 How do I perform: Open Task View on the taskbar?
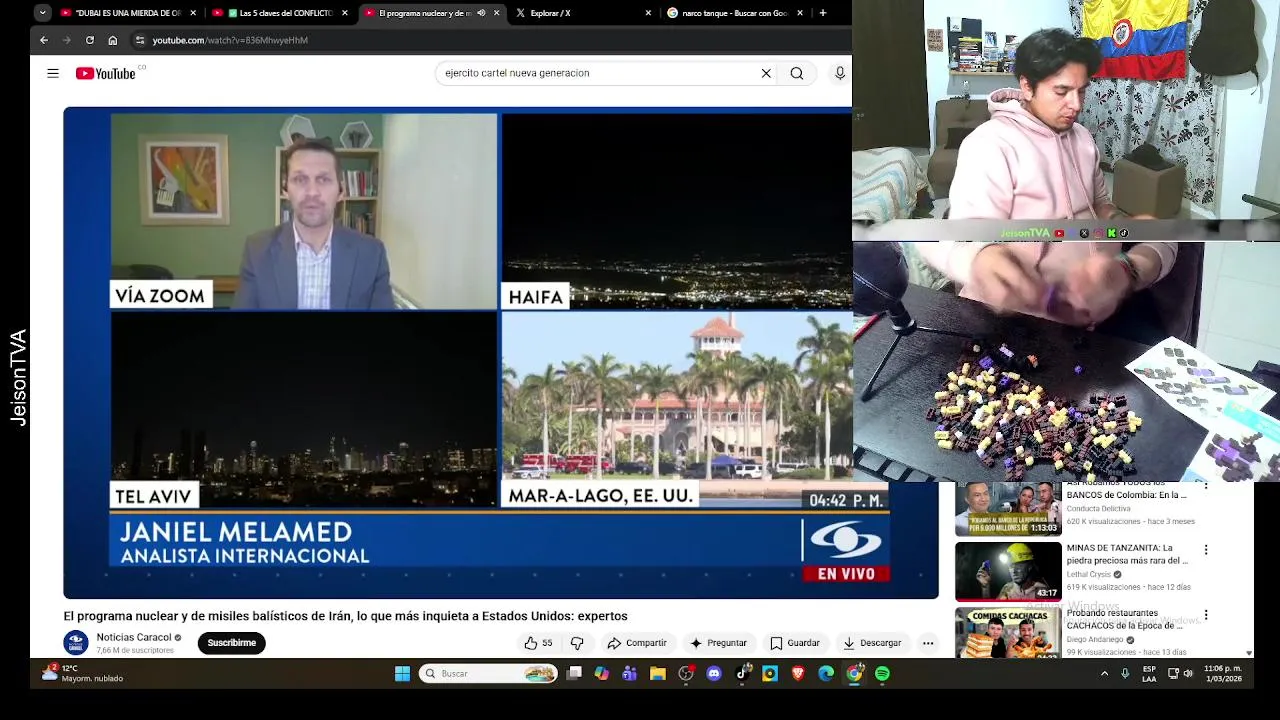(574, 674)
